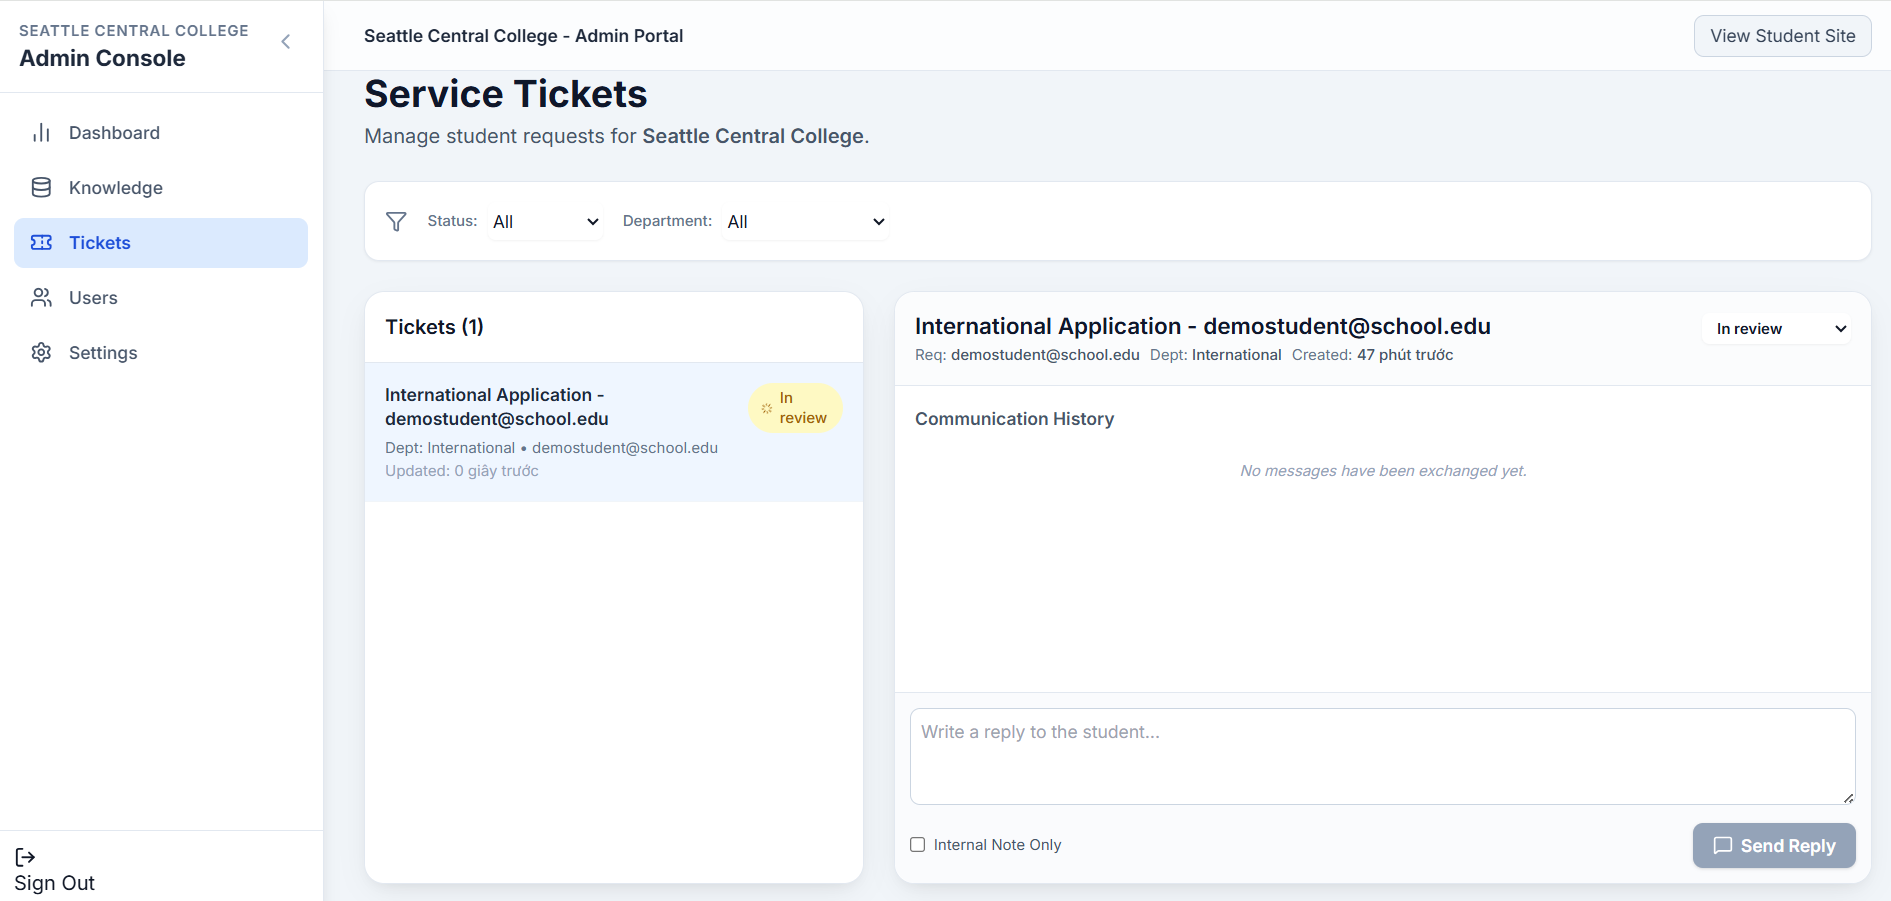1891x901 pixels.
Task: Enable the Internal Note Only checkbox
Action: coord(917,845)
